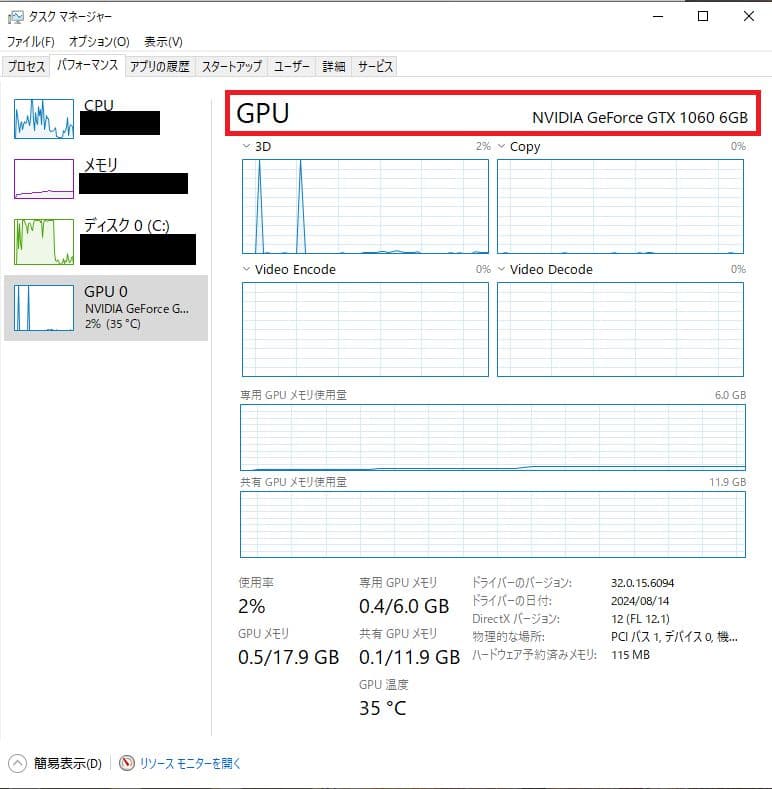This screenshot has width=772, height=789.
Task: Switch to the ユーザー tab
Action: tap(291, 66)
